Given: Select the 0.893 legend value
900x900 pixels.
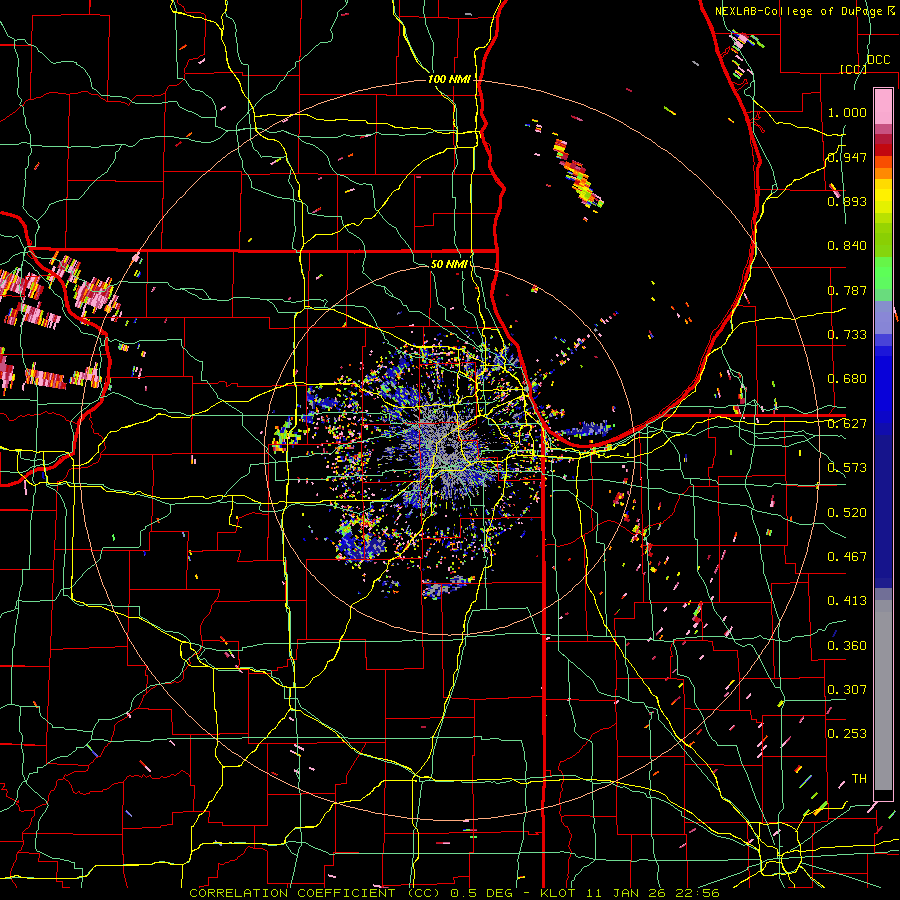Looking at the screenshot, I should click(847, 201).
